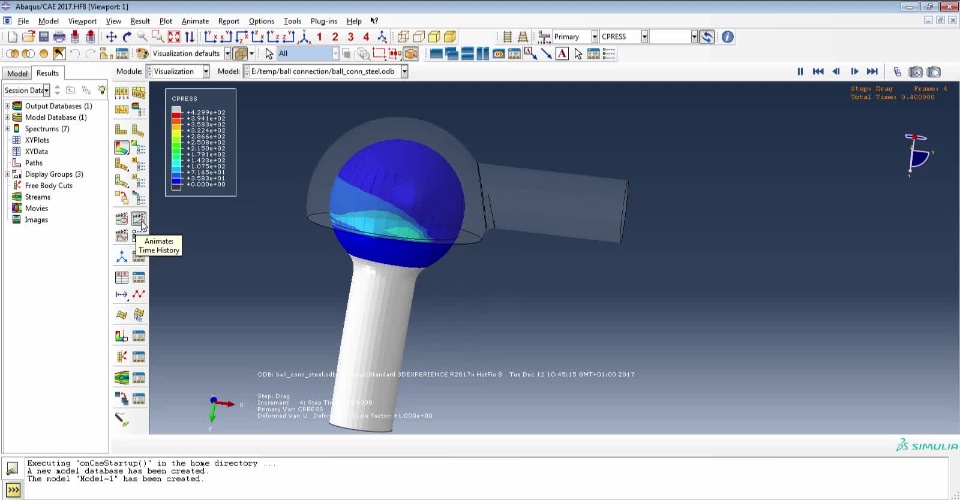Select the Free Body Cuts tree item

click(x=48, y=185)
